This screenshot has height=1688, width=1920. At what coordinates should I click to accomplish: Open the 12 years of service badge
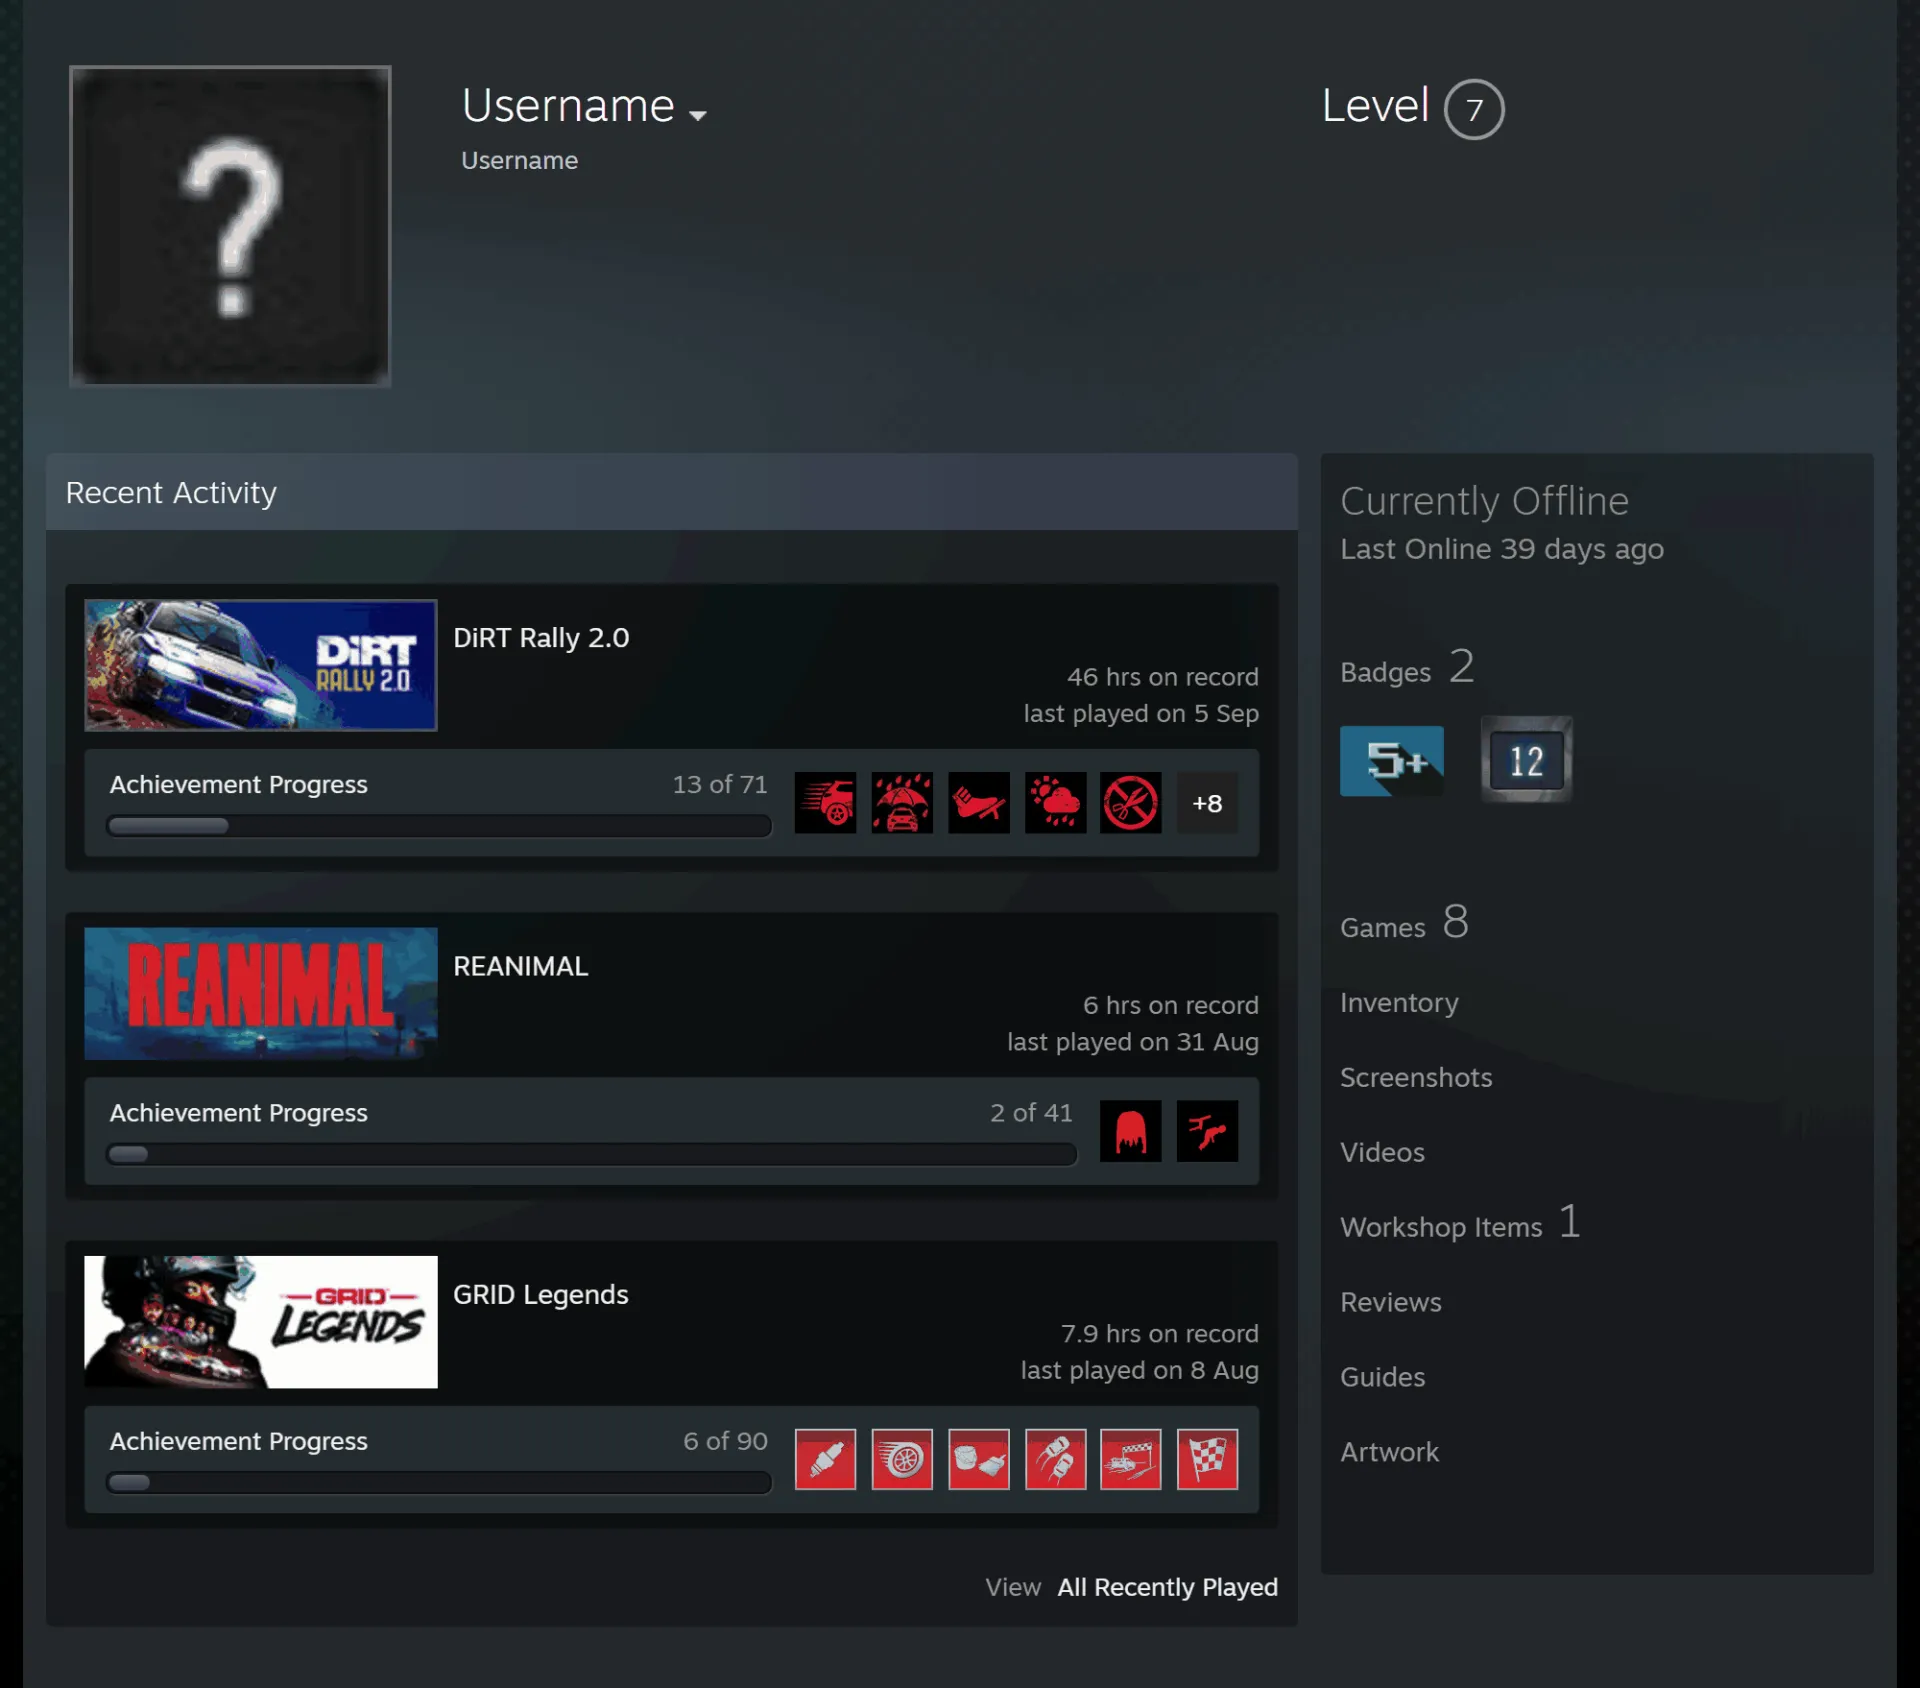click(x=1526, y=759)
